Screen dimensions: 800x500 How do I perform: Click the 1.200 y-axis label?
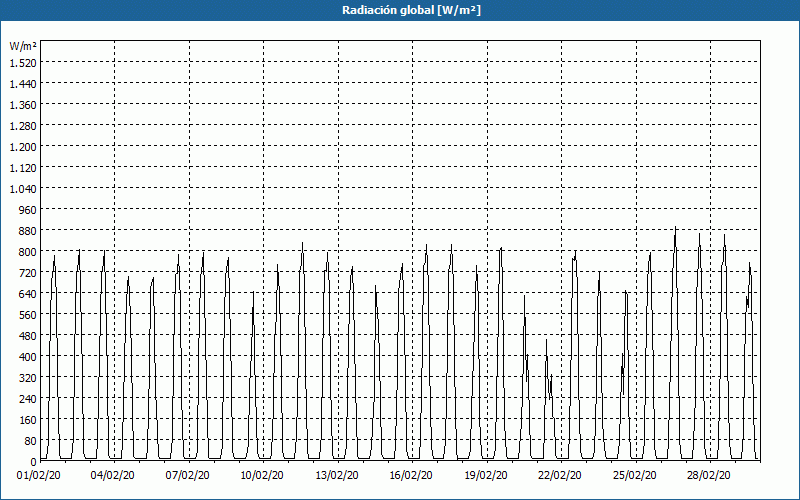(x=23, y=147)
